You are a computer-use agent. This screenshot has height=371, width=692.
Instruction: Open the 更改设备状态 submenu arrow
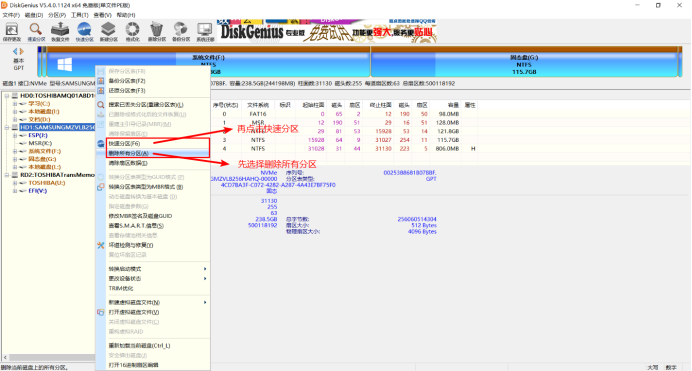[205, 278]
